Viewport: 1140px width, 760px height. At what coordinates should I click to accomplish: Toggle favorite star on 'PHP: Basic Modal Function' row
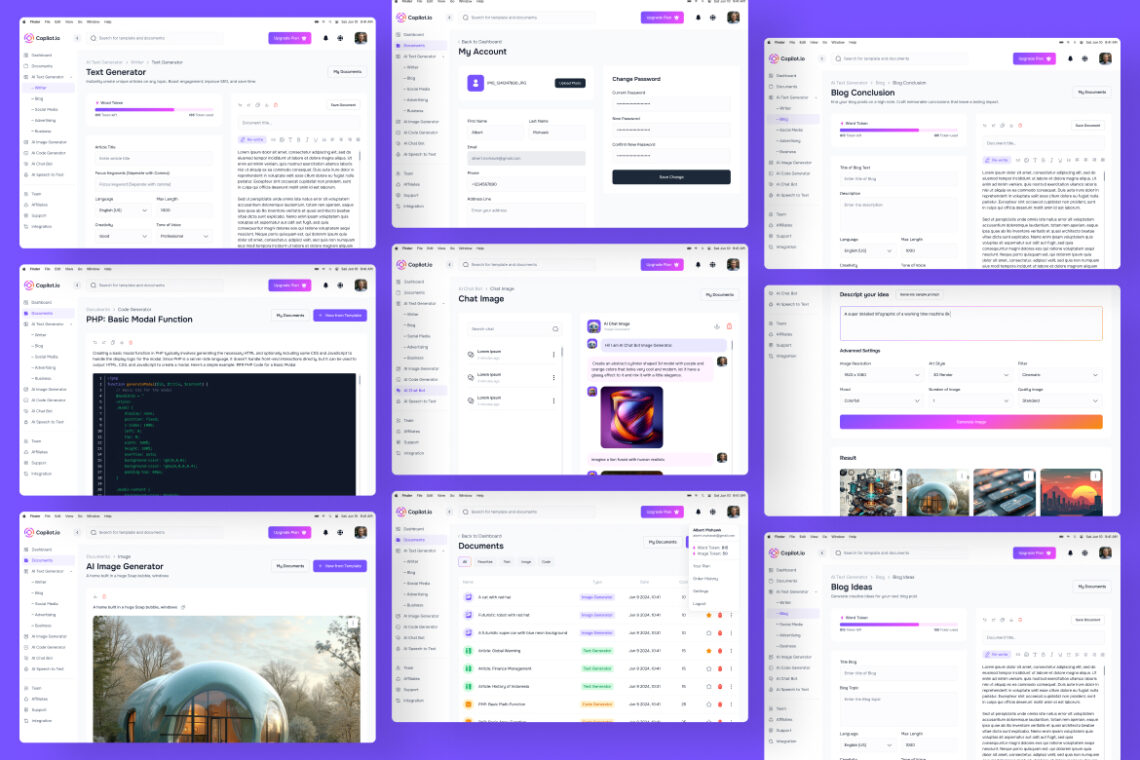pos(708,704)
